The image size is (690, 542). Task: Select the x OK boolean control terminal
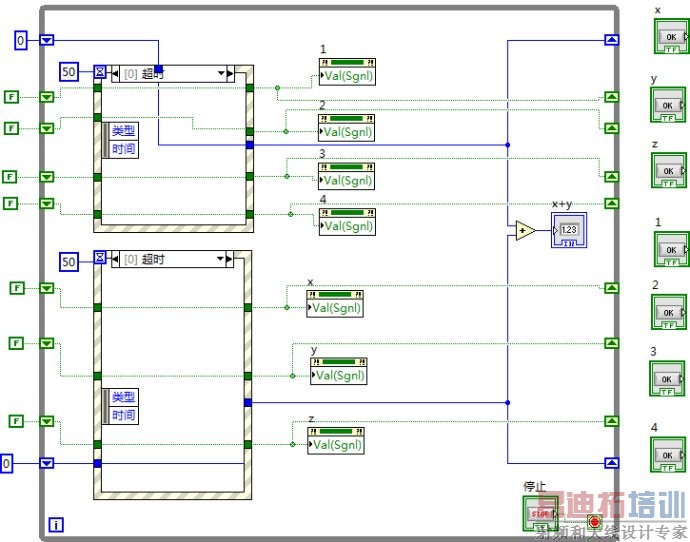(672, 36)
